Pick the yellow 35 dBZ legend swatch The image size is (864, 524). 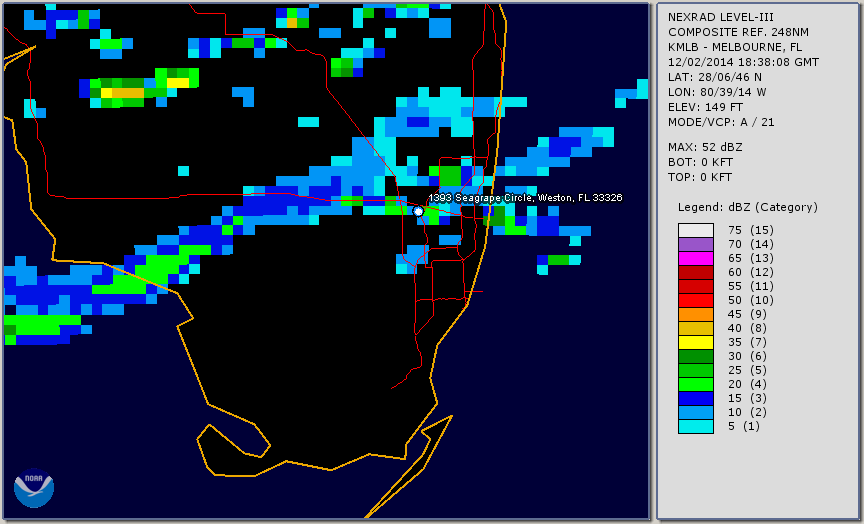tap(696, 343)
